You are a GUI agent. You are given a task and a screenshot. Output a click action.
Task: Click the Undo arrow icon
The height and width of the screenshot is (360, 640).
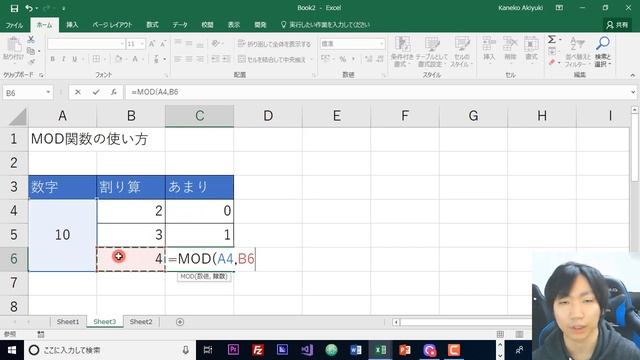(x=29, y=8)
